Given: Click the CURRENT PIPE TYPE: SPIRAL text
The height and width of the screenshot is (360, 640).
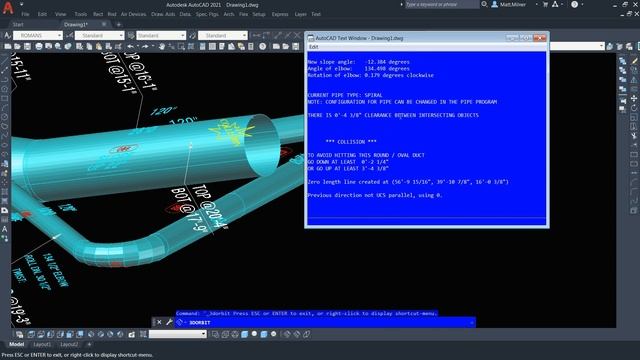Looking at the screenshot, I should coord(345,95).
